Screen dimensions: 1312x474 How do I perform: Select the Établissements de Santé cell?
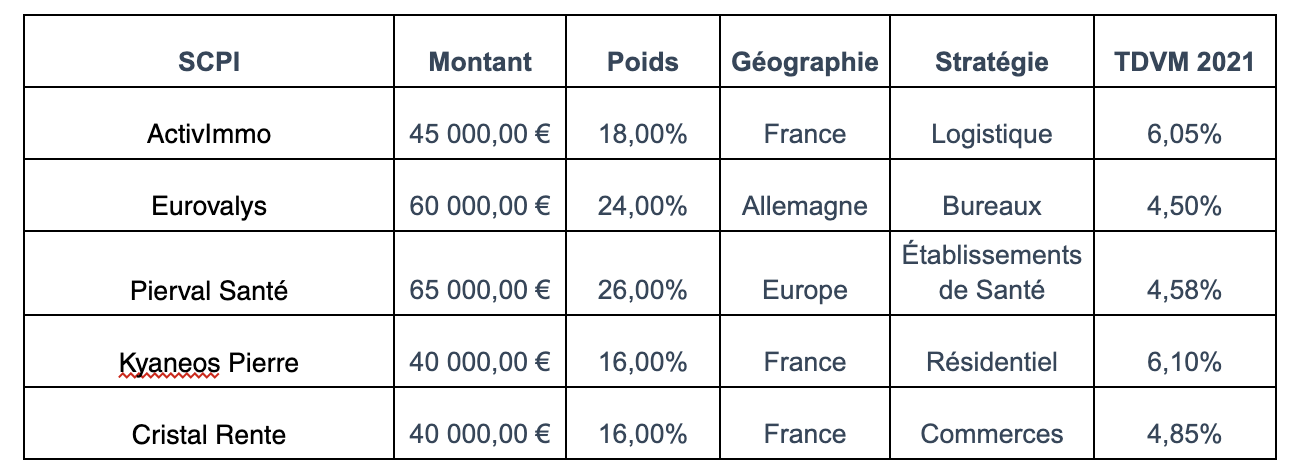point(992,274)
